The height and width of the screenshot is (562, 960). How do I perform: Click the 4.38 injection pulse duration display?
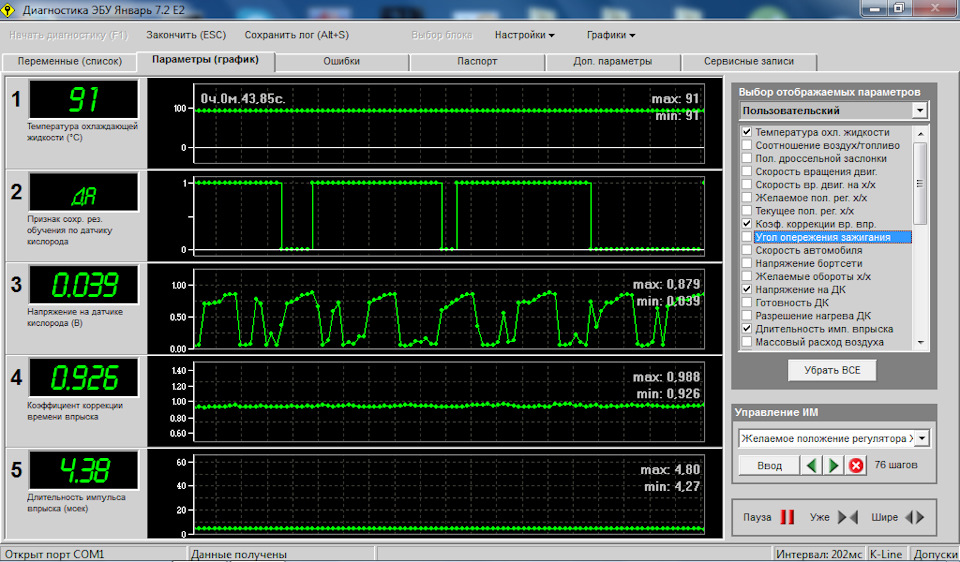click(x=84, y=470)
